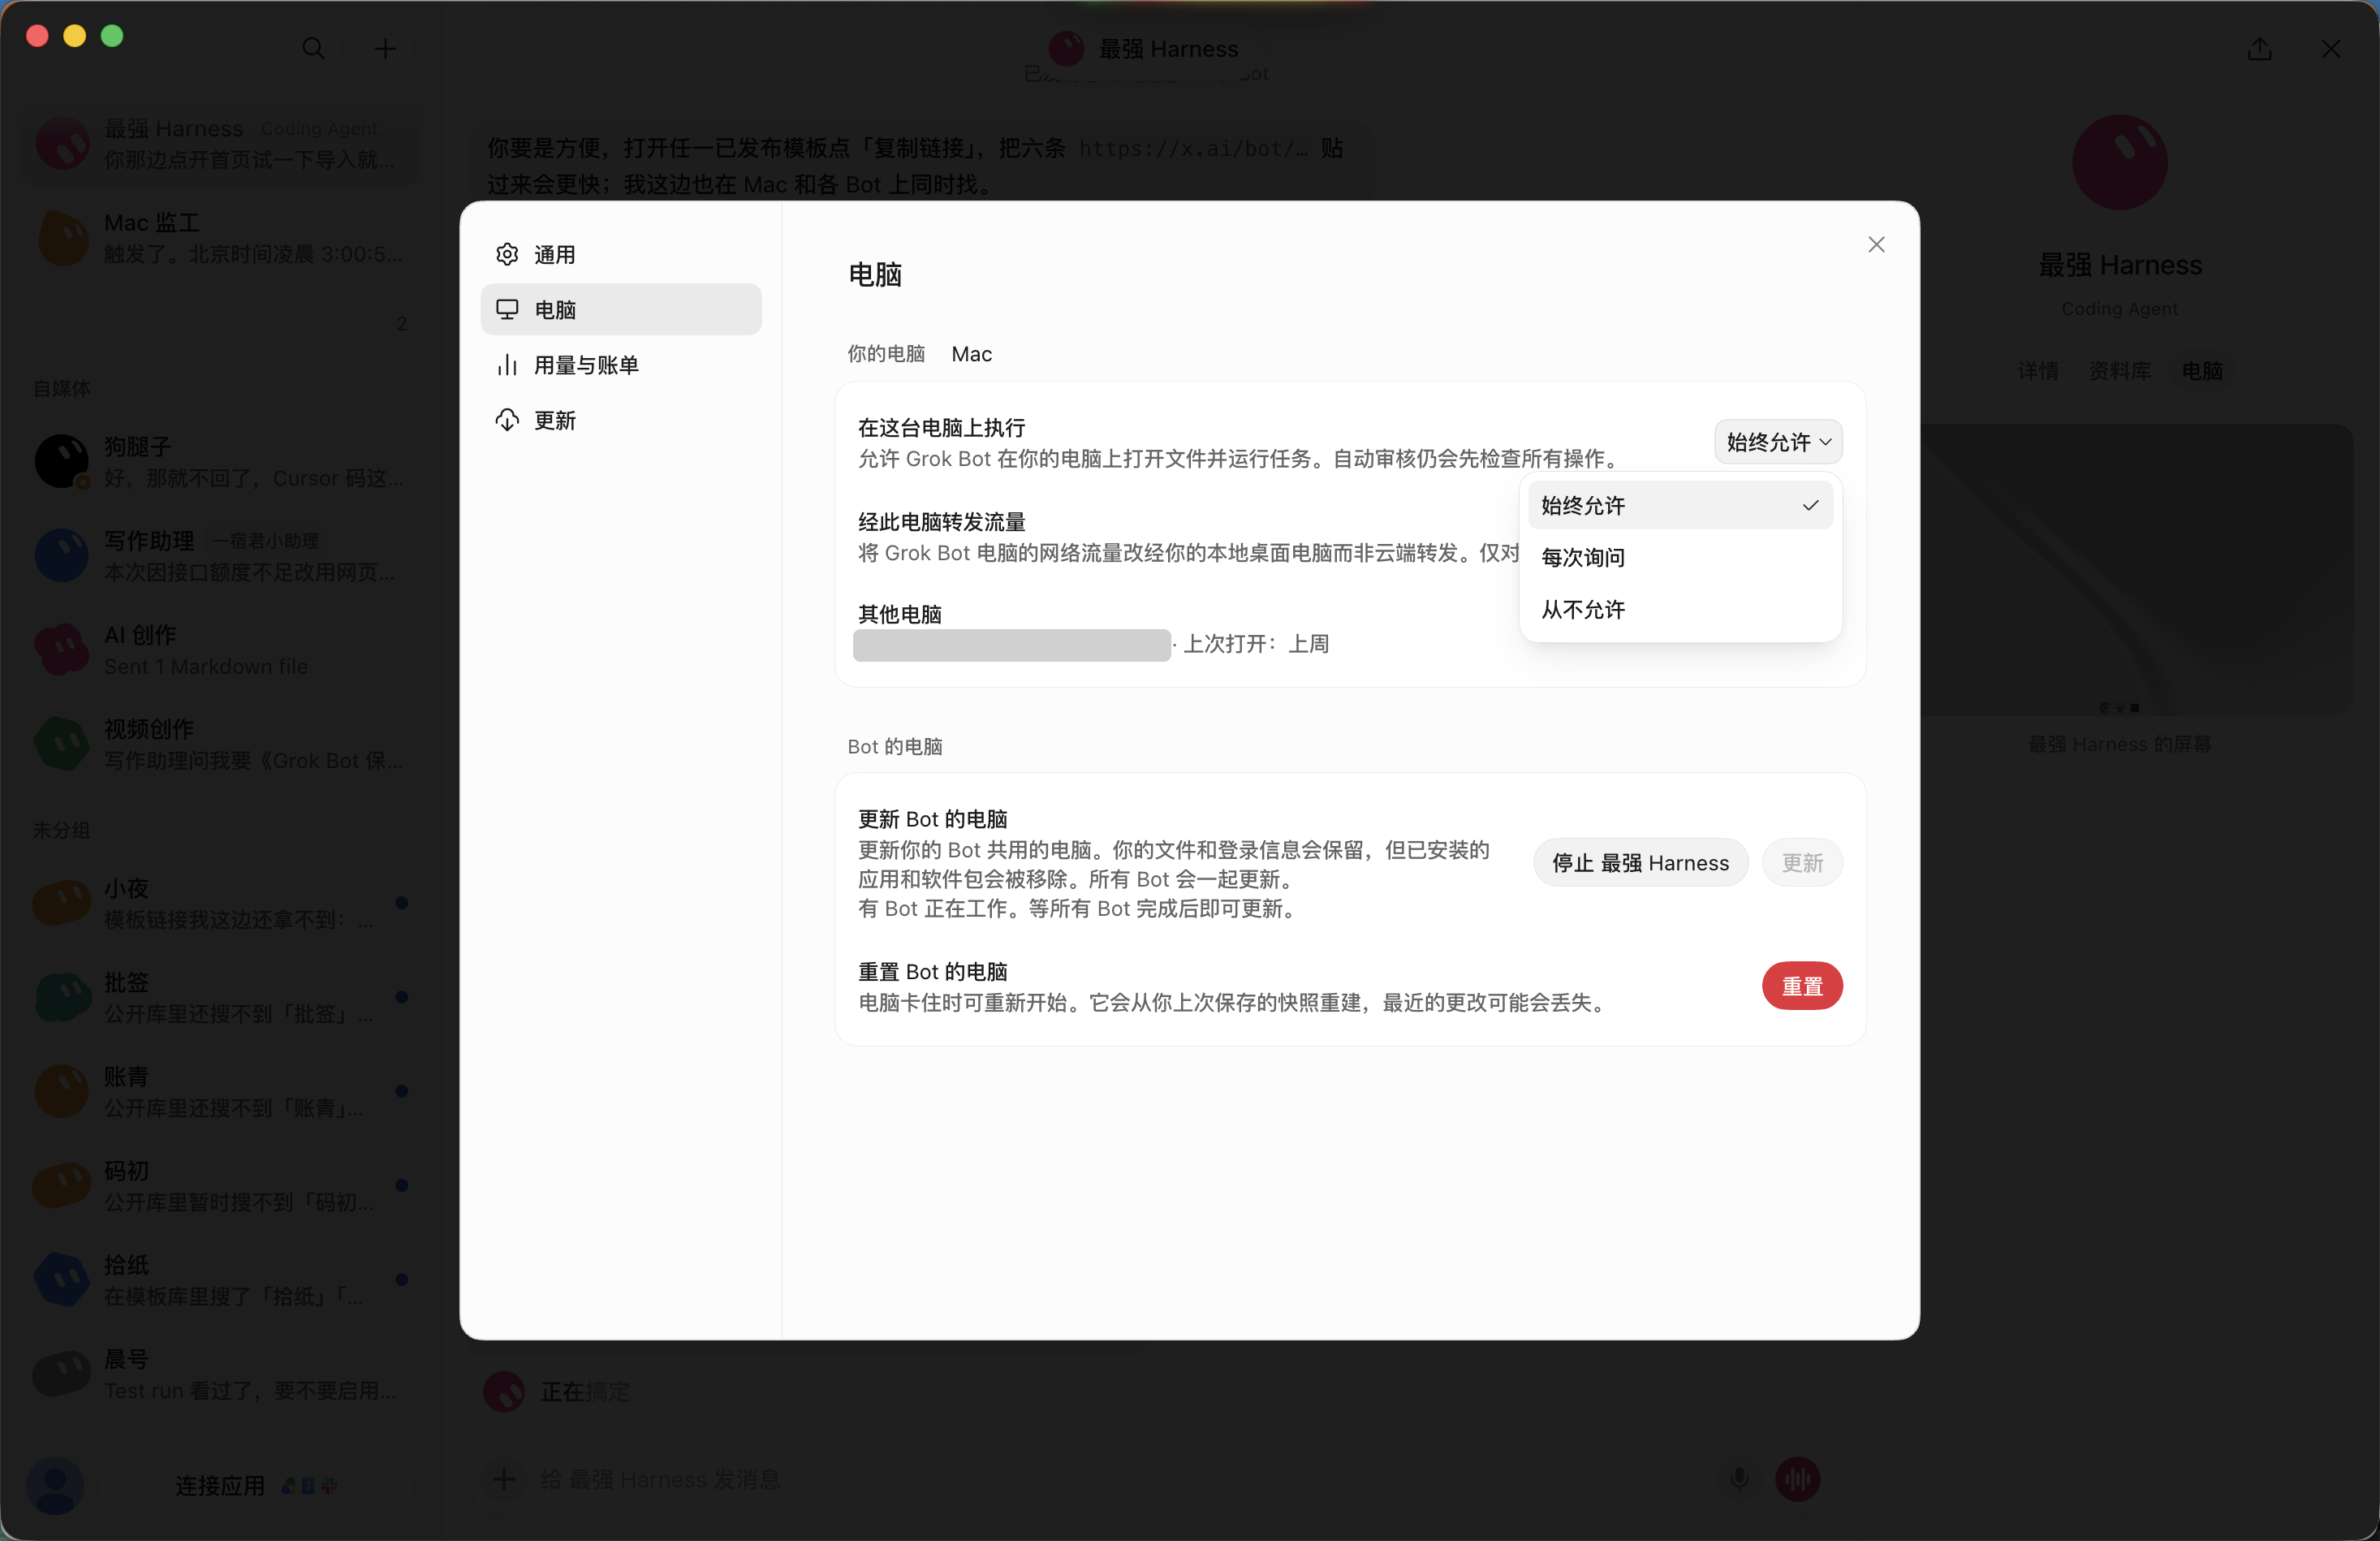The width and height of the screenshot is (2380, 1541).
Task: Click the disabled 更新 button
Action: pos(1802,862)
